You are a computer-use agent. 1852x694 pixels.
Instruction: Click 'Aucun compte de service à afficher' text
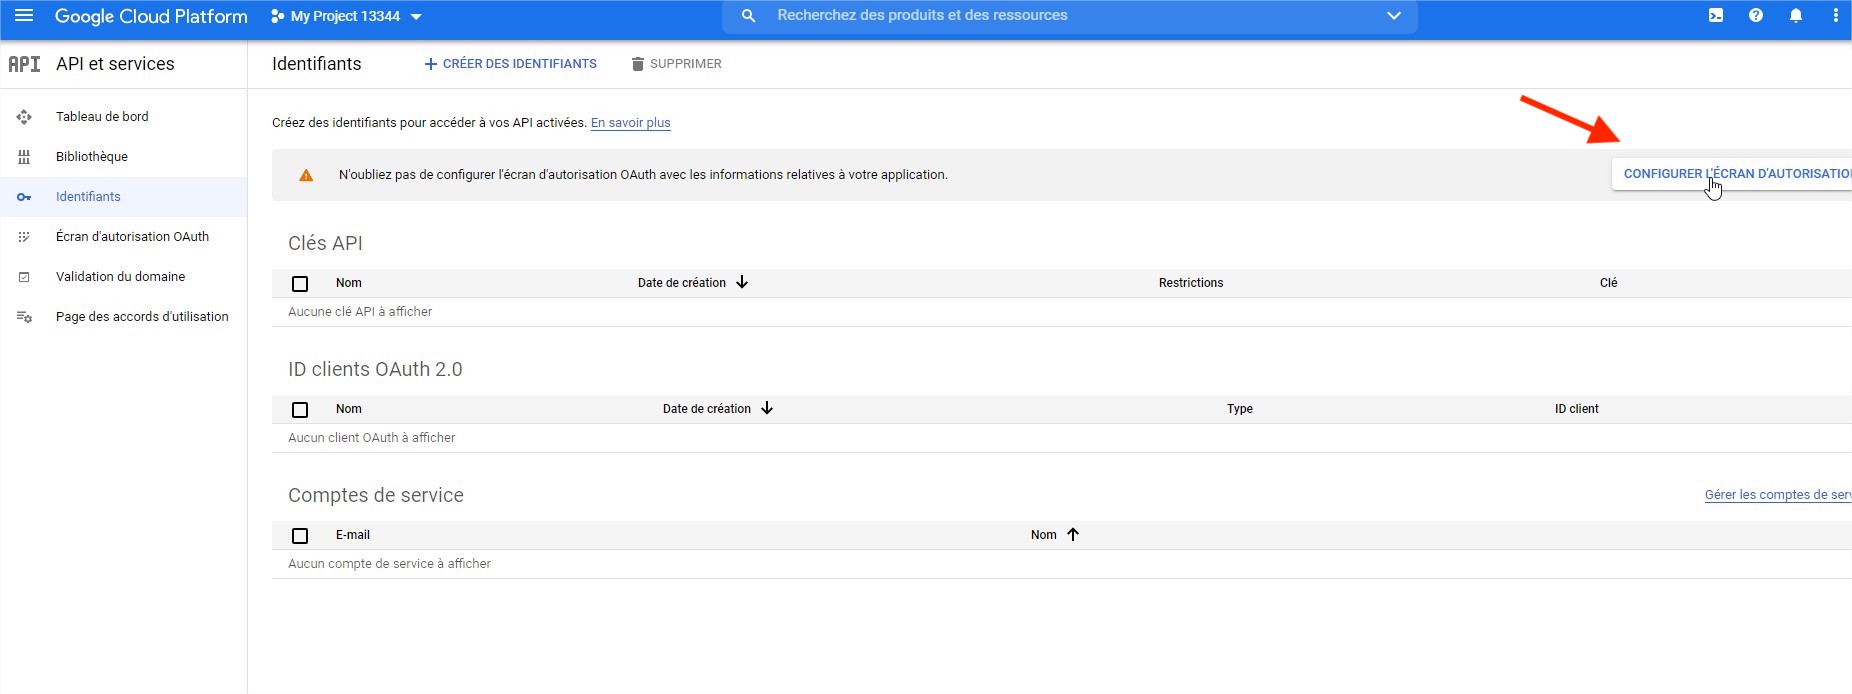[x=389, y=564]
